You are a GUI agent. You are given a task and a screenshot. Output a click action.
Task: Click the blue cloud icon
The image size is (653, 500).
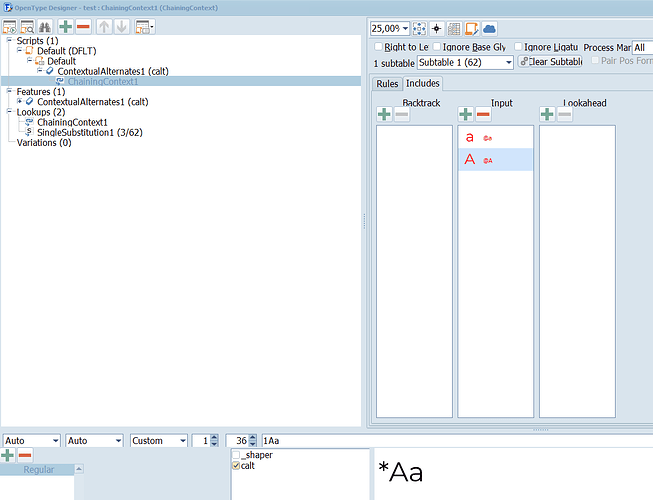point(489,29)
